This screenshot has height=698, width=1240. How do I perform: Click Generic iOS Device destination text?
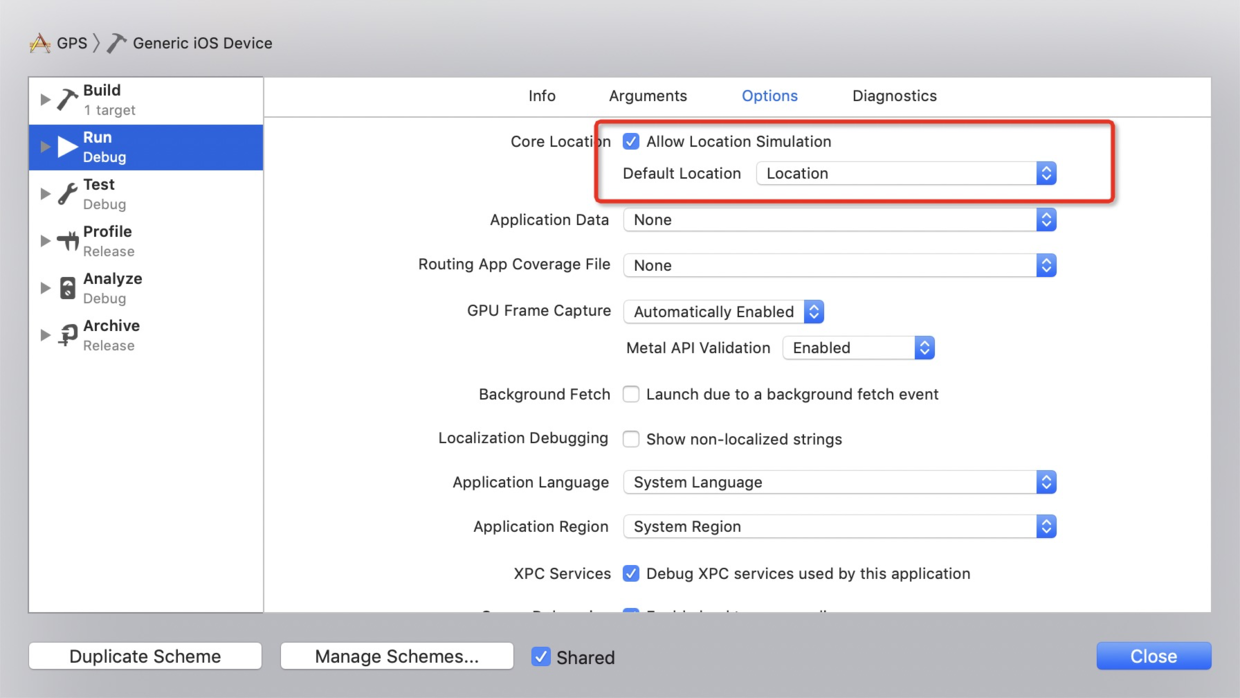202,43
